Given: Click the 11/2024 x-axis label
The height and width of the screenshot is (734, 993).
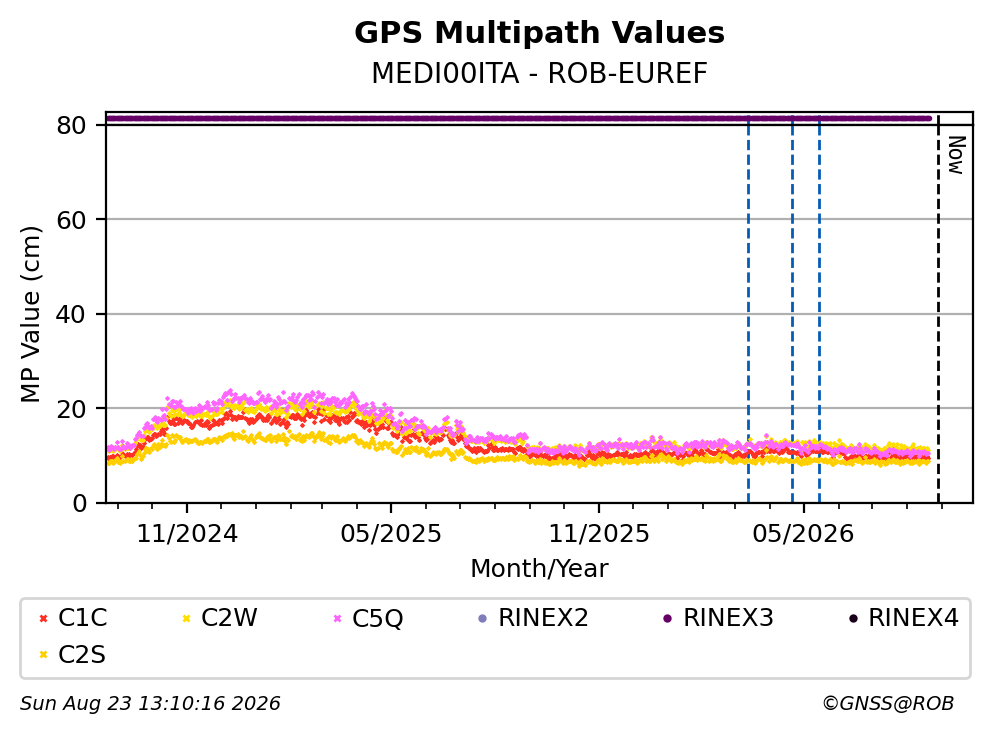Looking at the screenshot, I should tap(187, 534).
